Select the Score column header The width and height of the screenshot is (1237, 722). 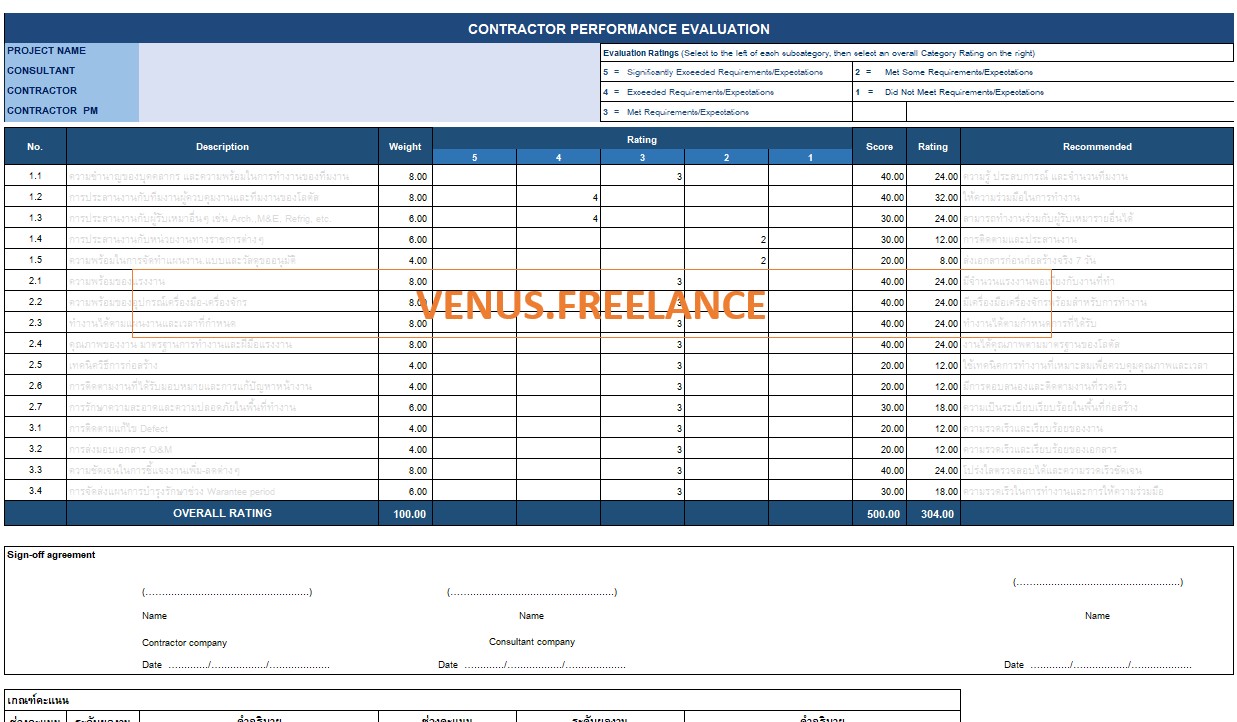click(879, 146)
